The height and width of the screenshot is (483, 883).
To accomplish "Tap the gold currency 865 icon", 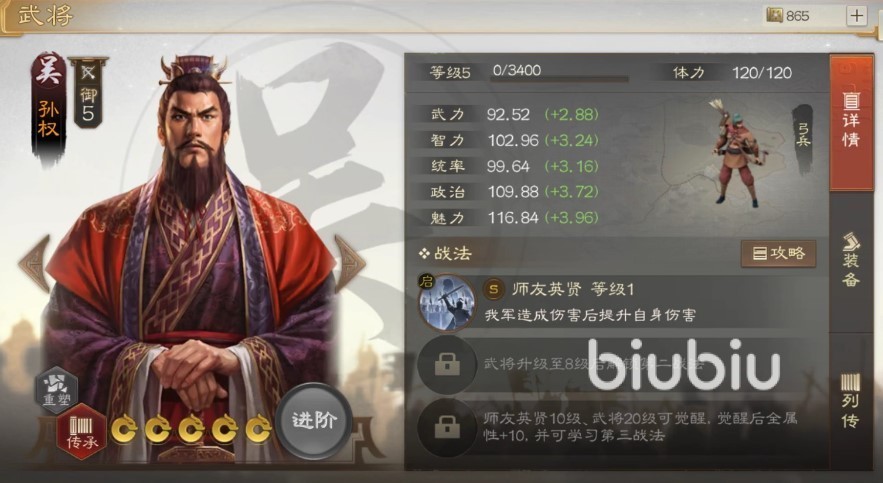I will pyautogui.click(x=775, y=15).
